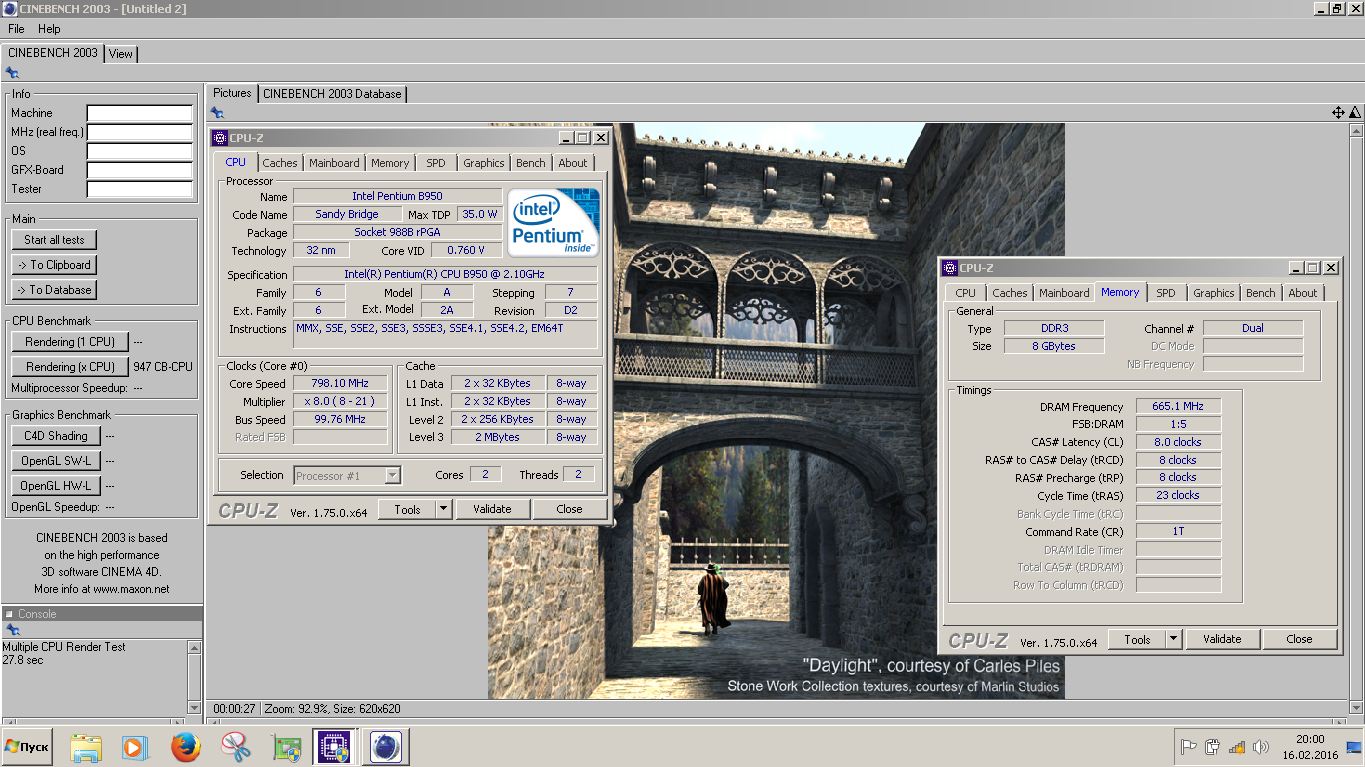The height and width of the screenshot is (767, 1365).
Task: Click the 'Multiple CPU Render Test' console line
Action: click(x=64, y=647)
